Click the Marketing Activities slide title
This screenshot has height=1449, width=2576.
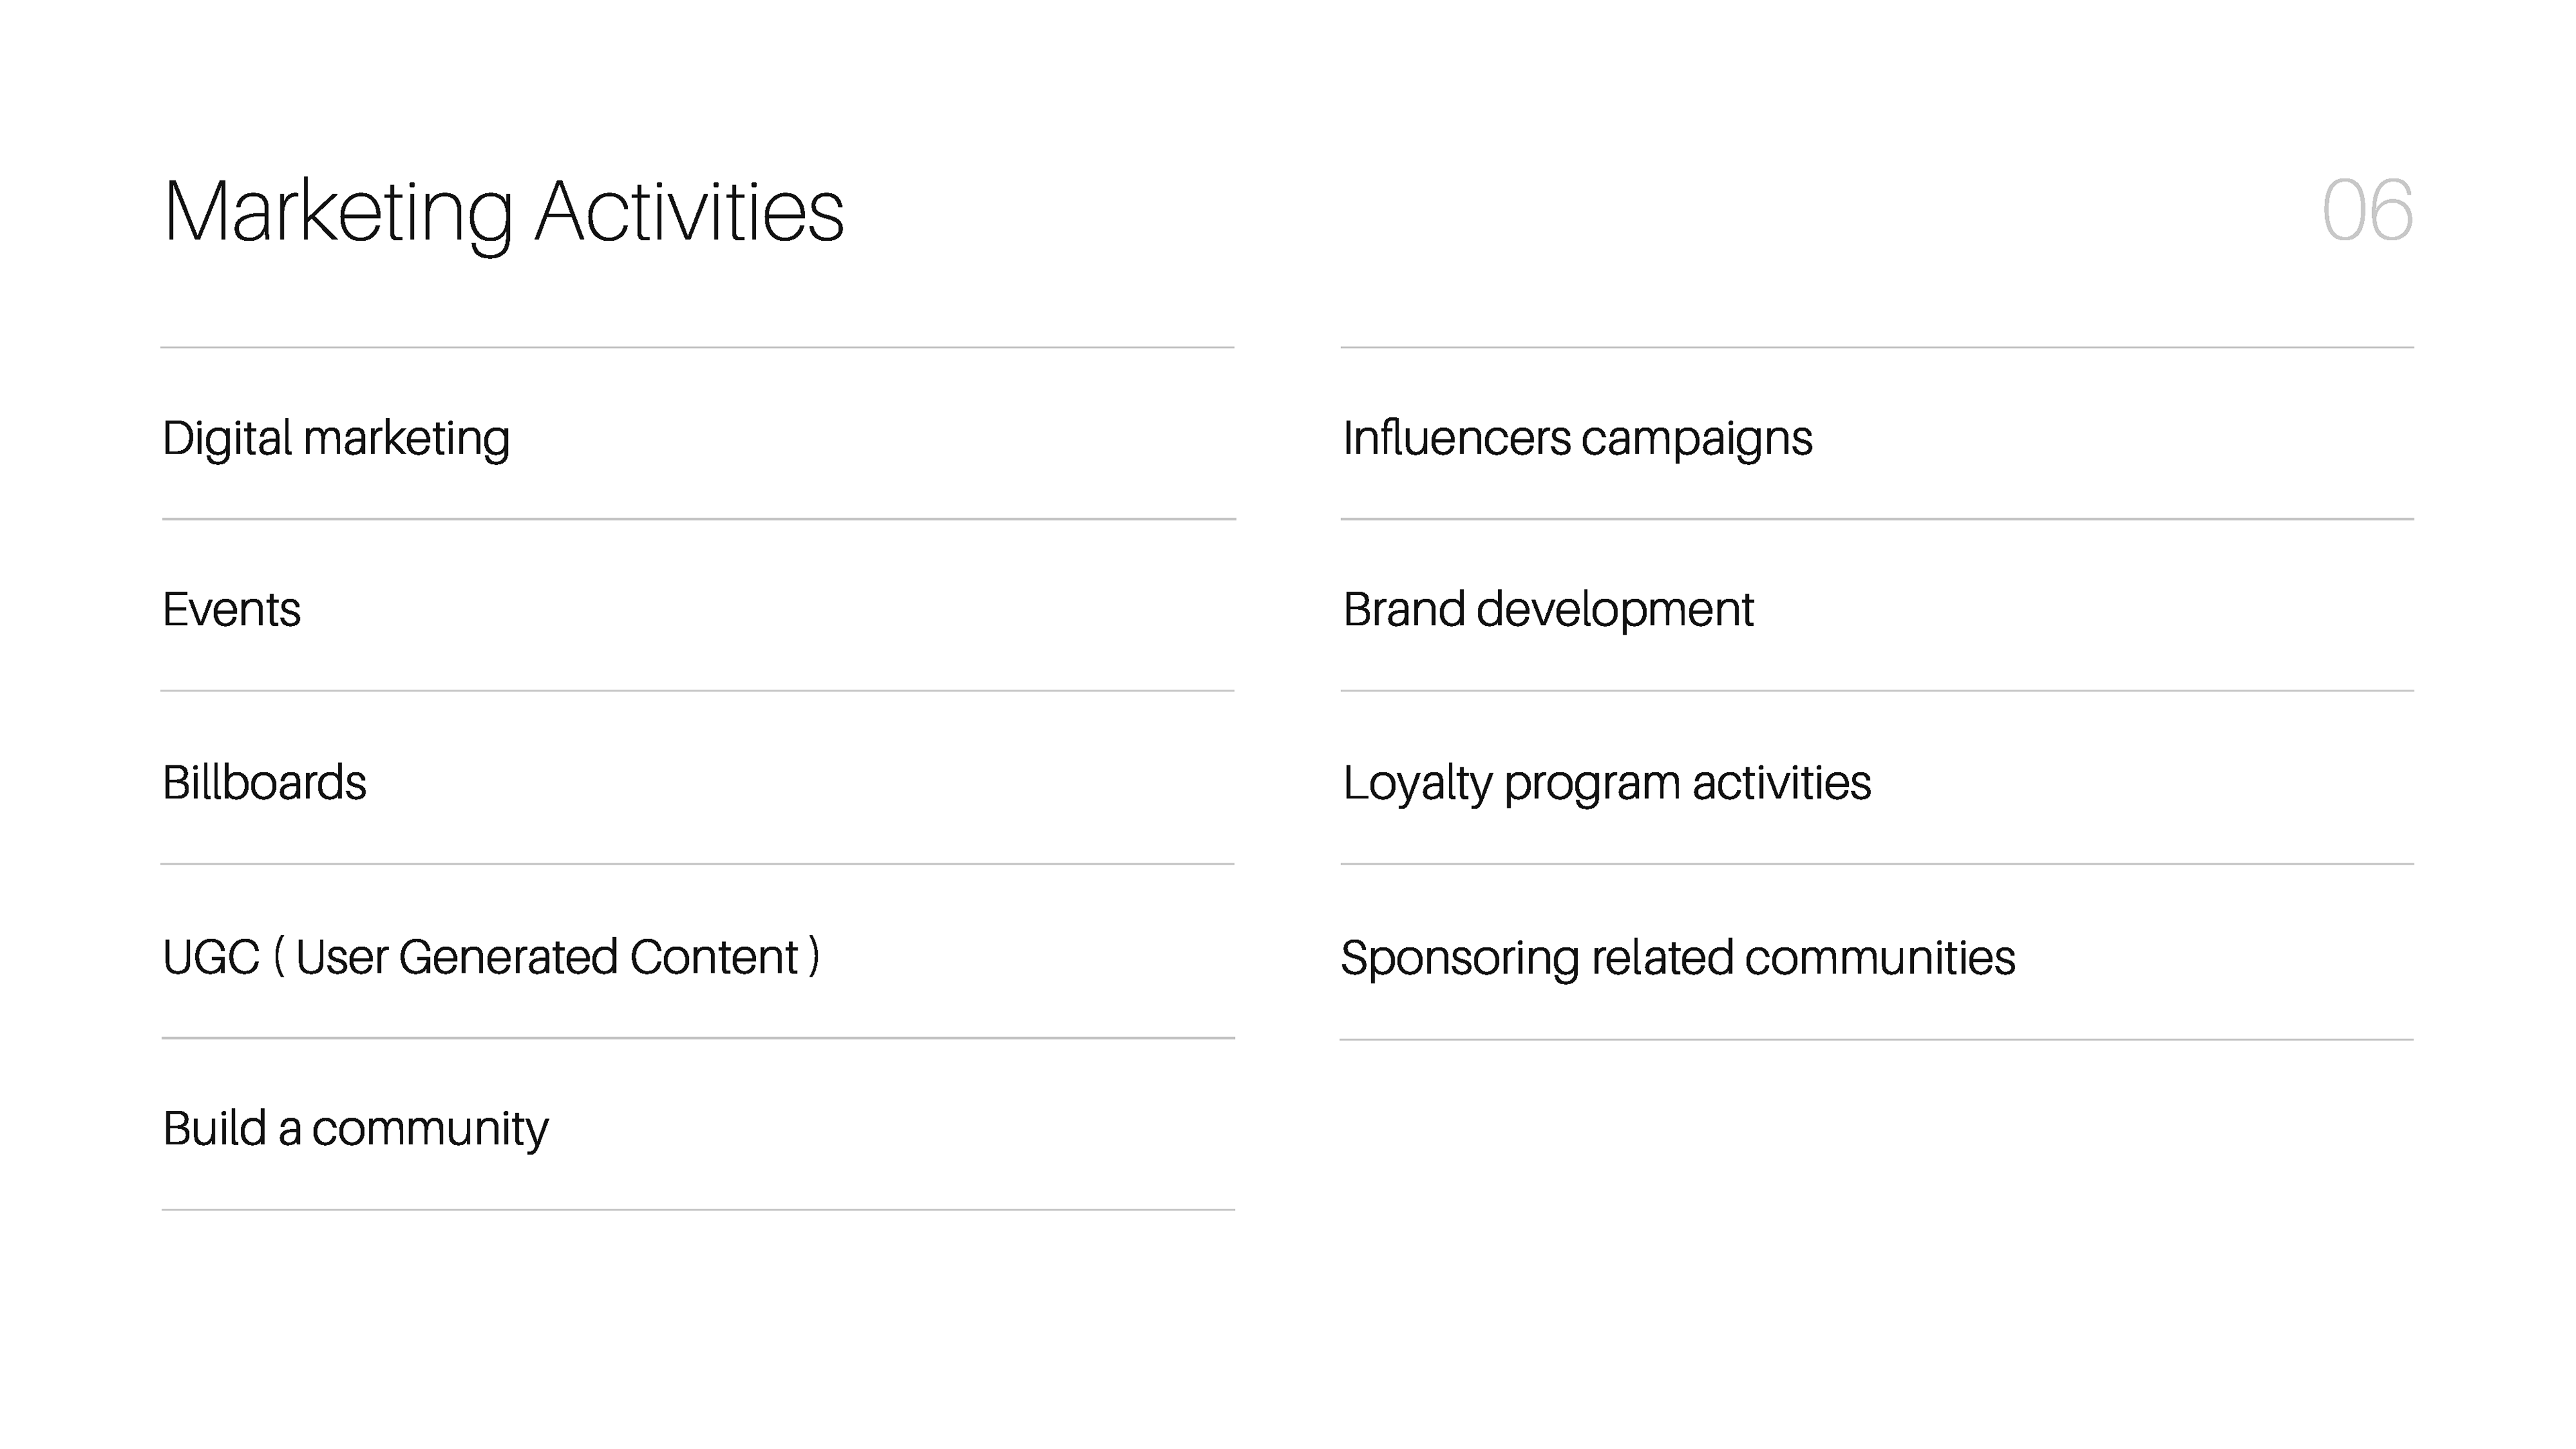[503, 212]
